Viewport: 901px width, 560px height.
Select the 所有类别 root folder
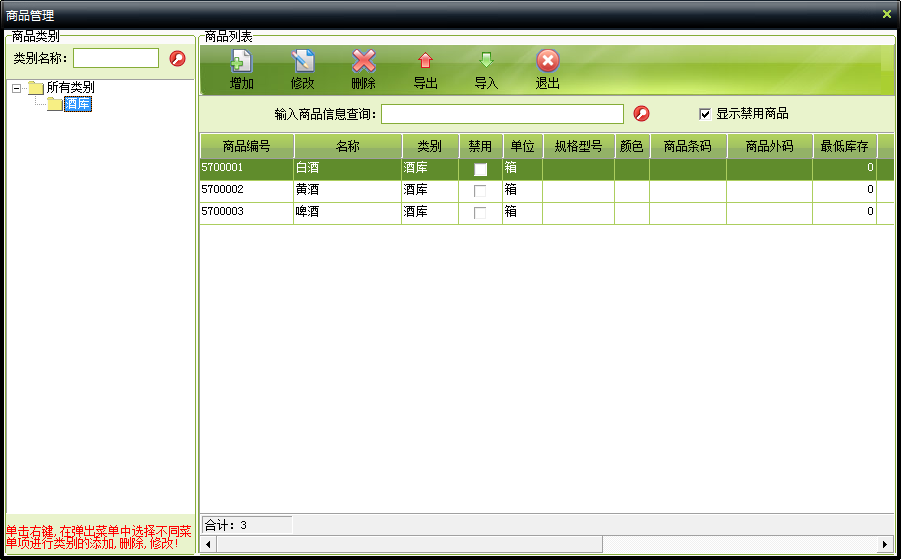coord(70,88)
